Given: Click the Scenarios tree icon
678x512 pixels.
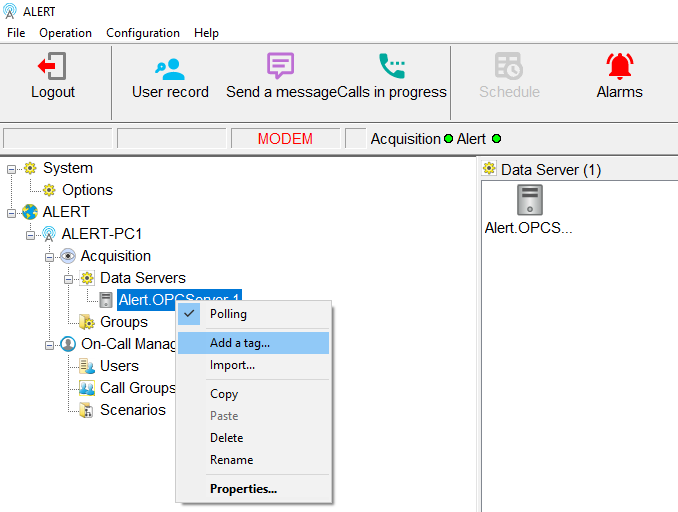Looking at the screenshot, I should tap(87, 410).
